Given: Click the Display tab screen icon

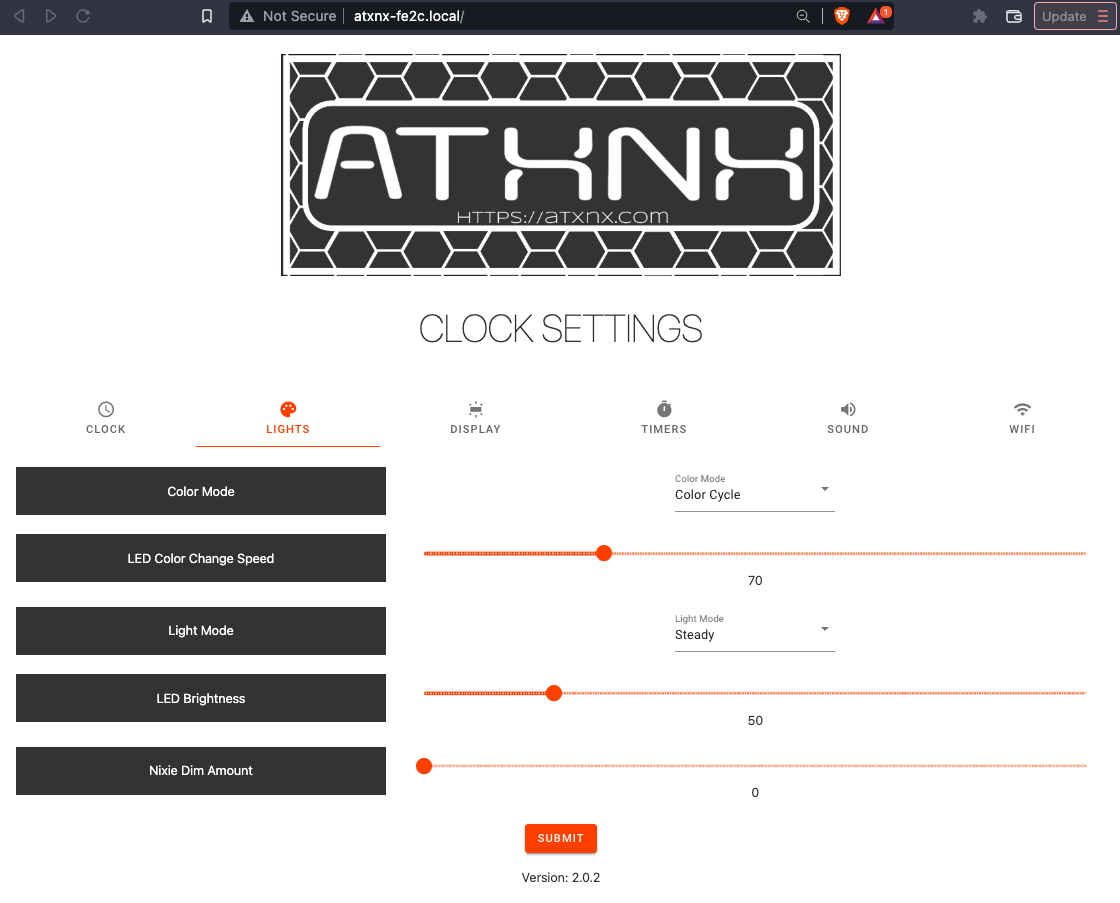Looking at the screenshot, I should [475, 409].
